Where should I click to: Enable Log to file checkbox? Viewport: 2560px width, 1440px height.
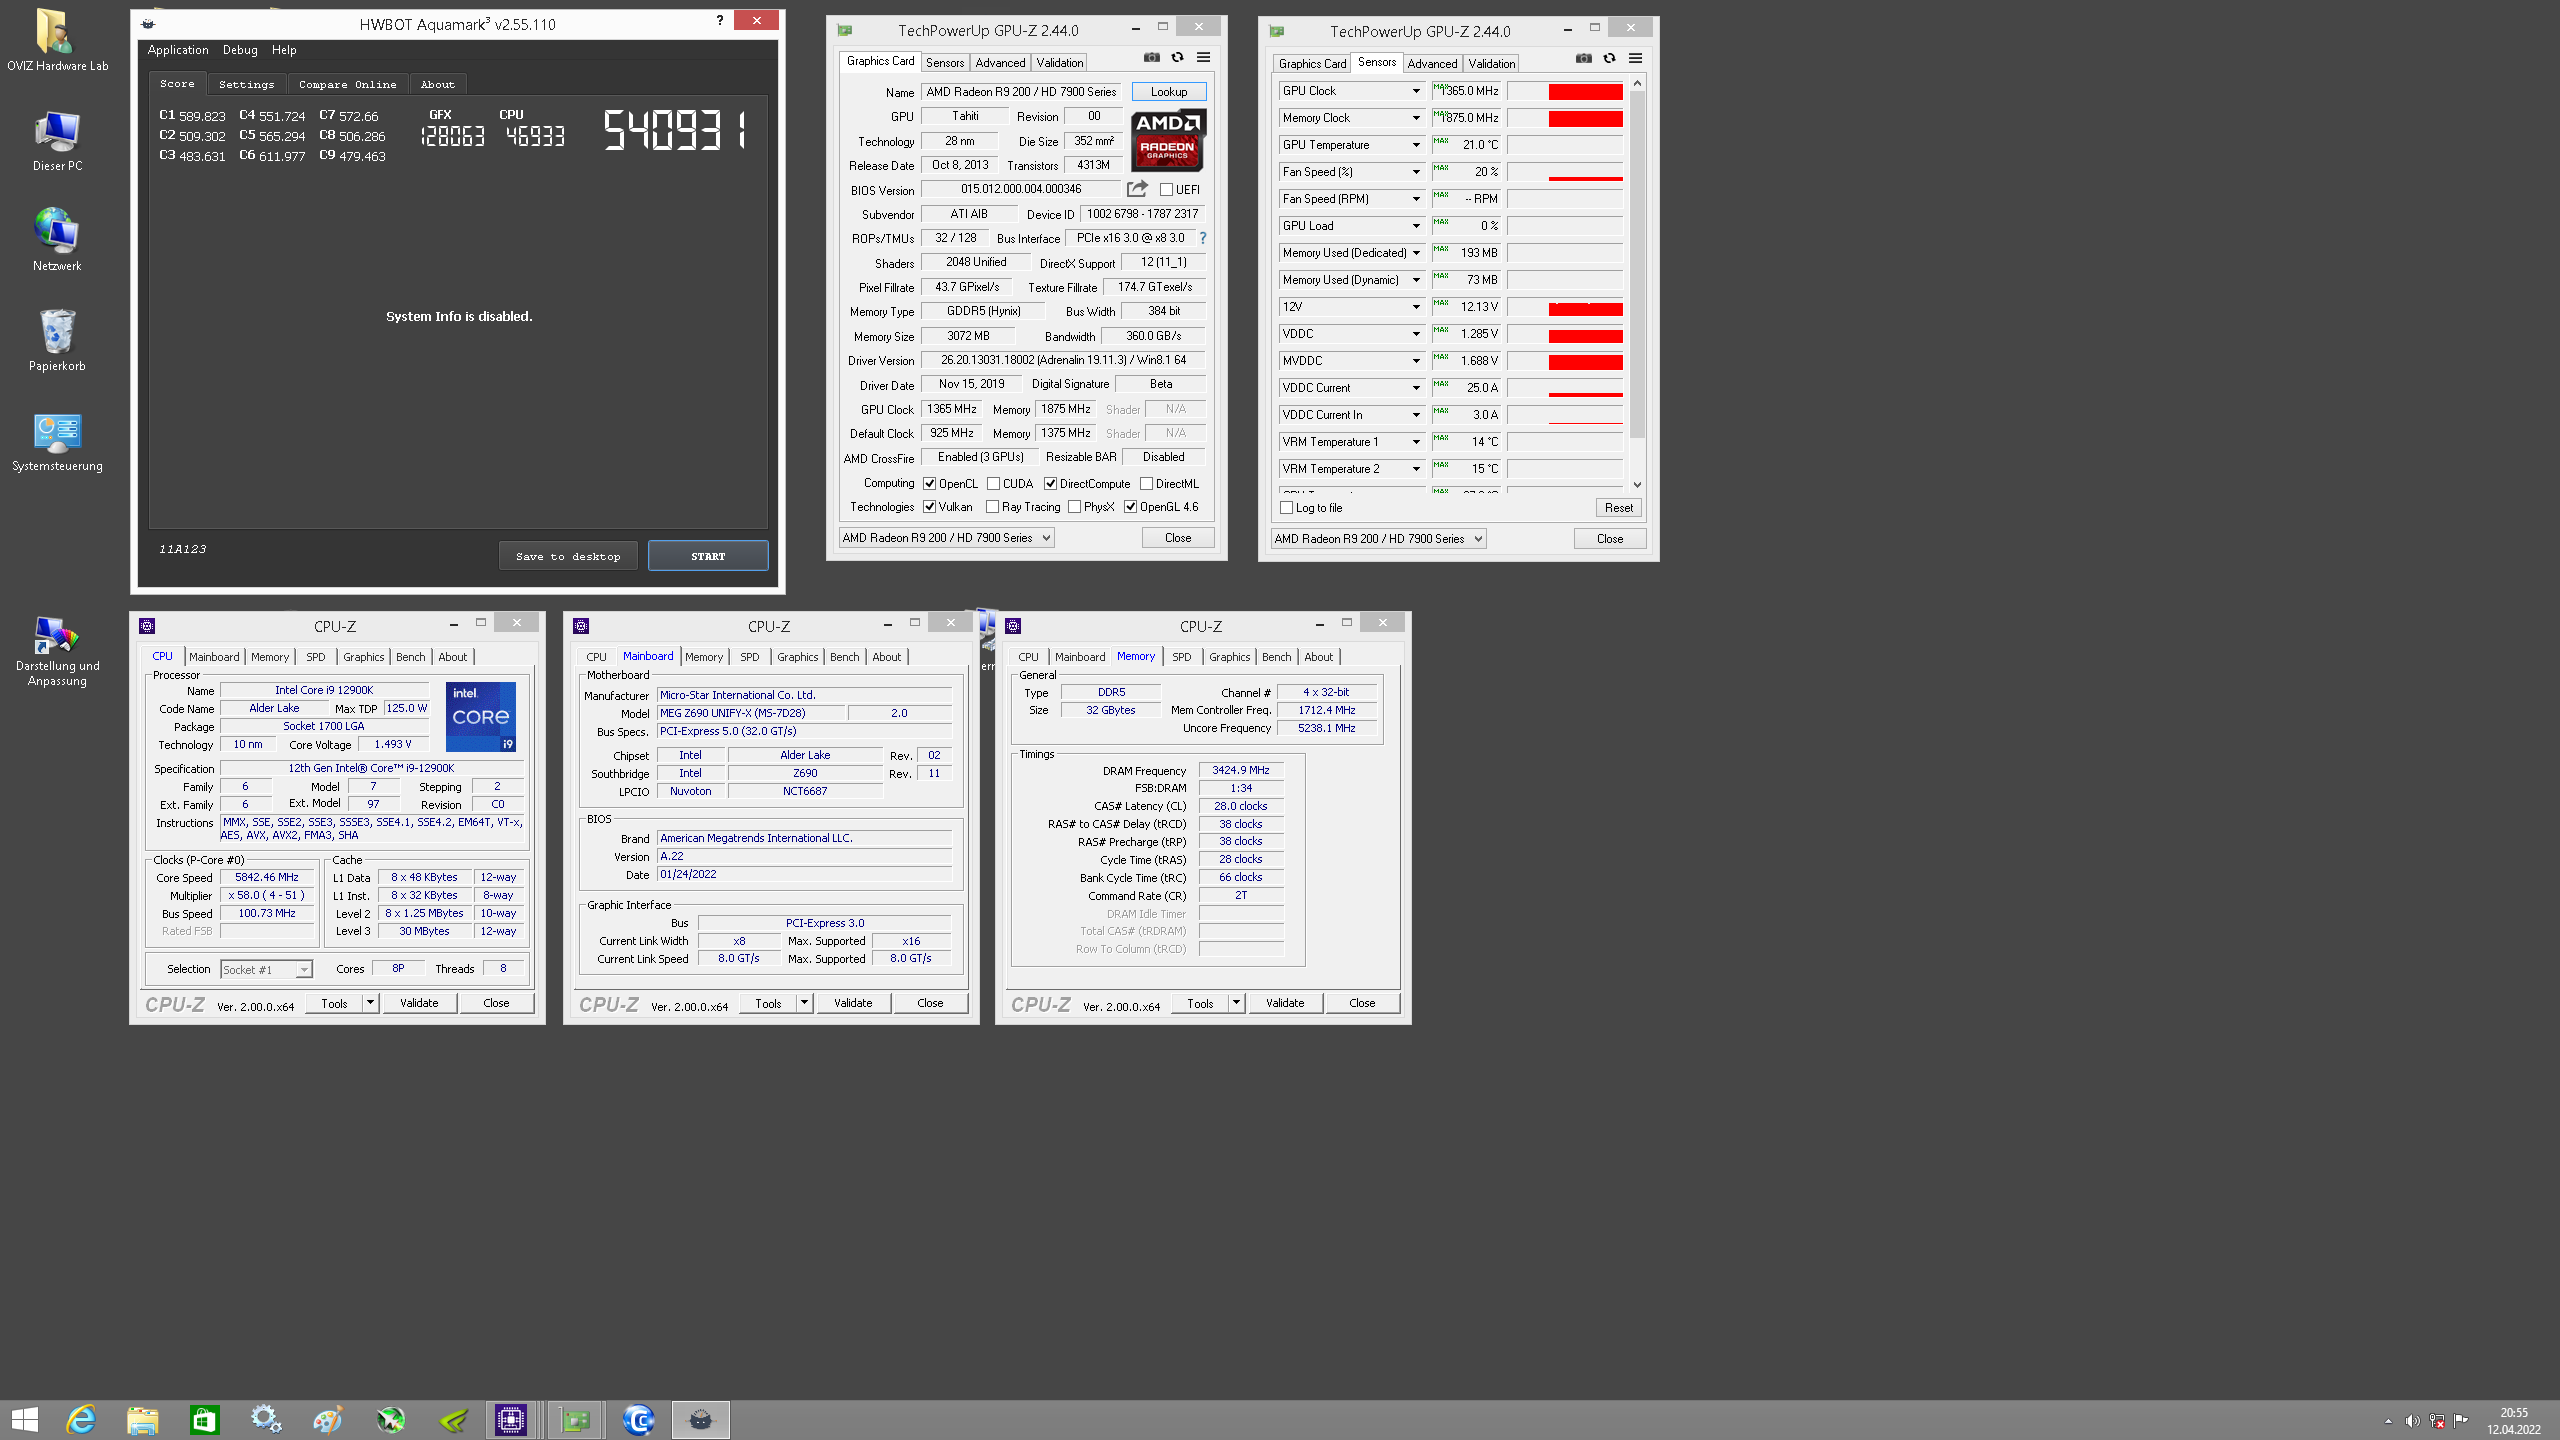1287,508
